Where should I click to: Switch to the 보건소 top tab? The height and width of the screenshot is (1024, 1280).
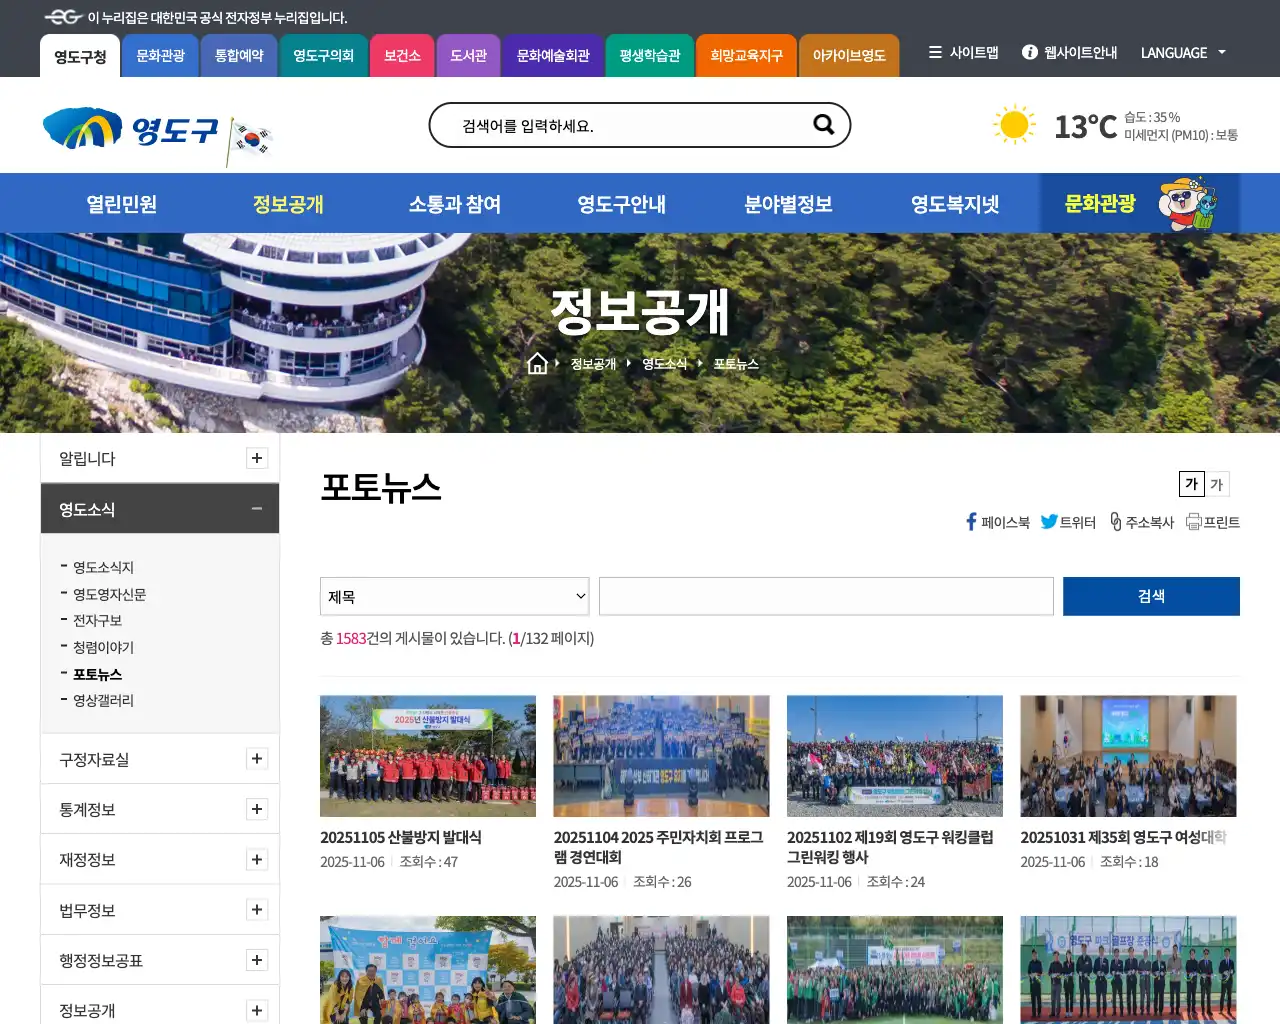402,56
